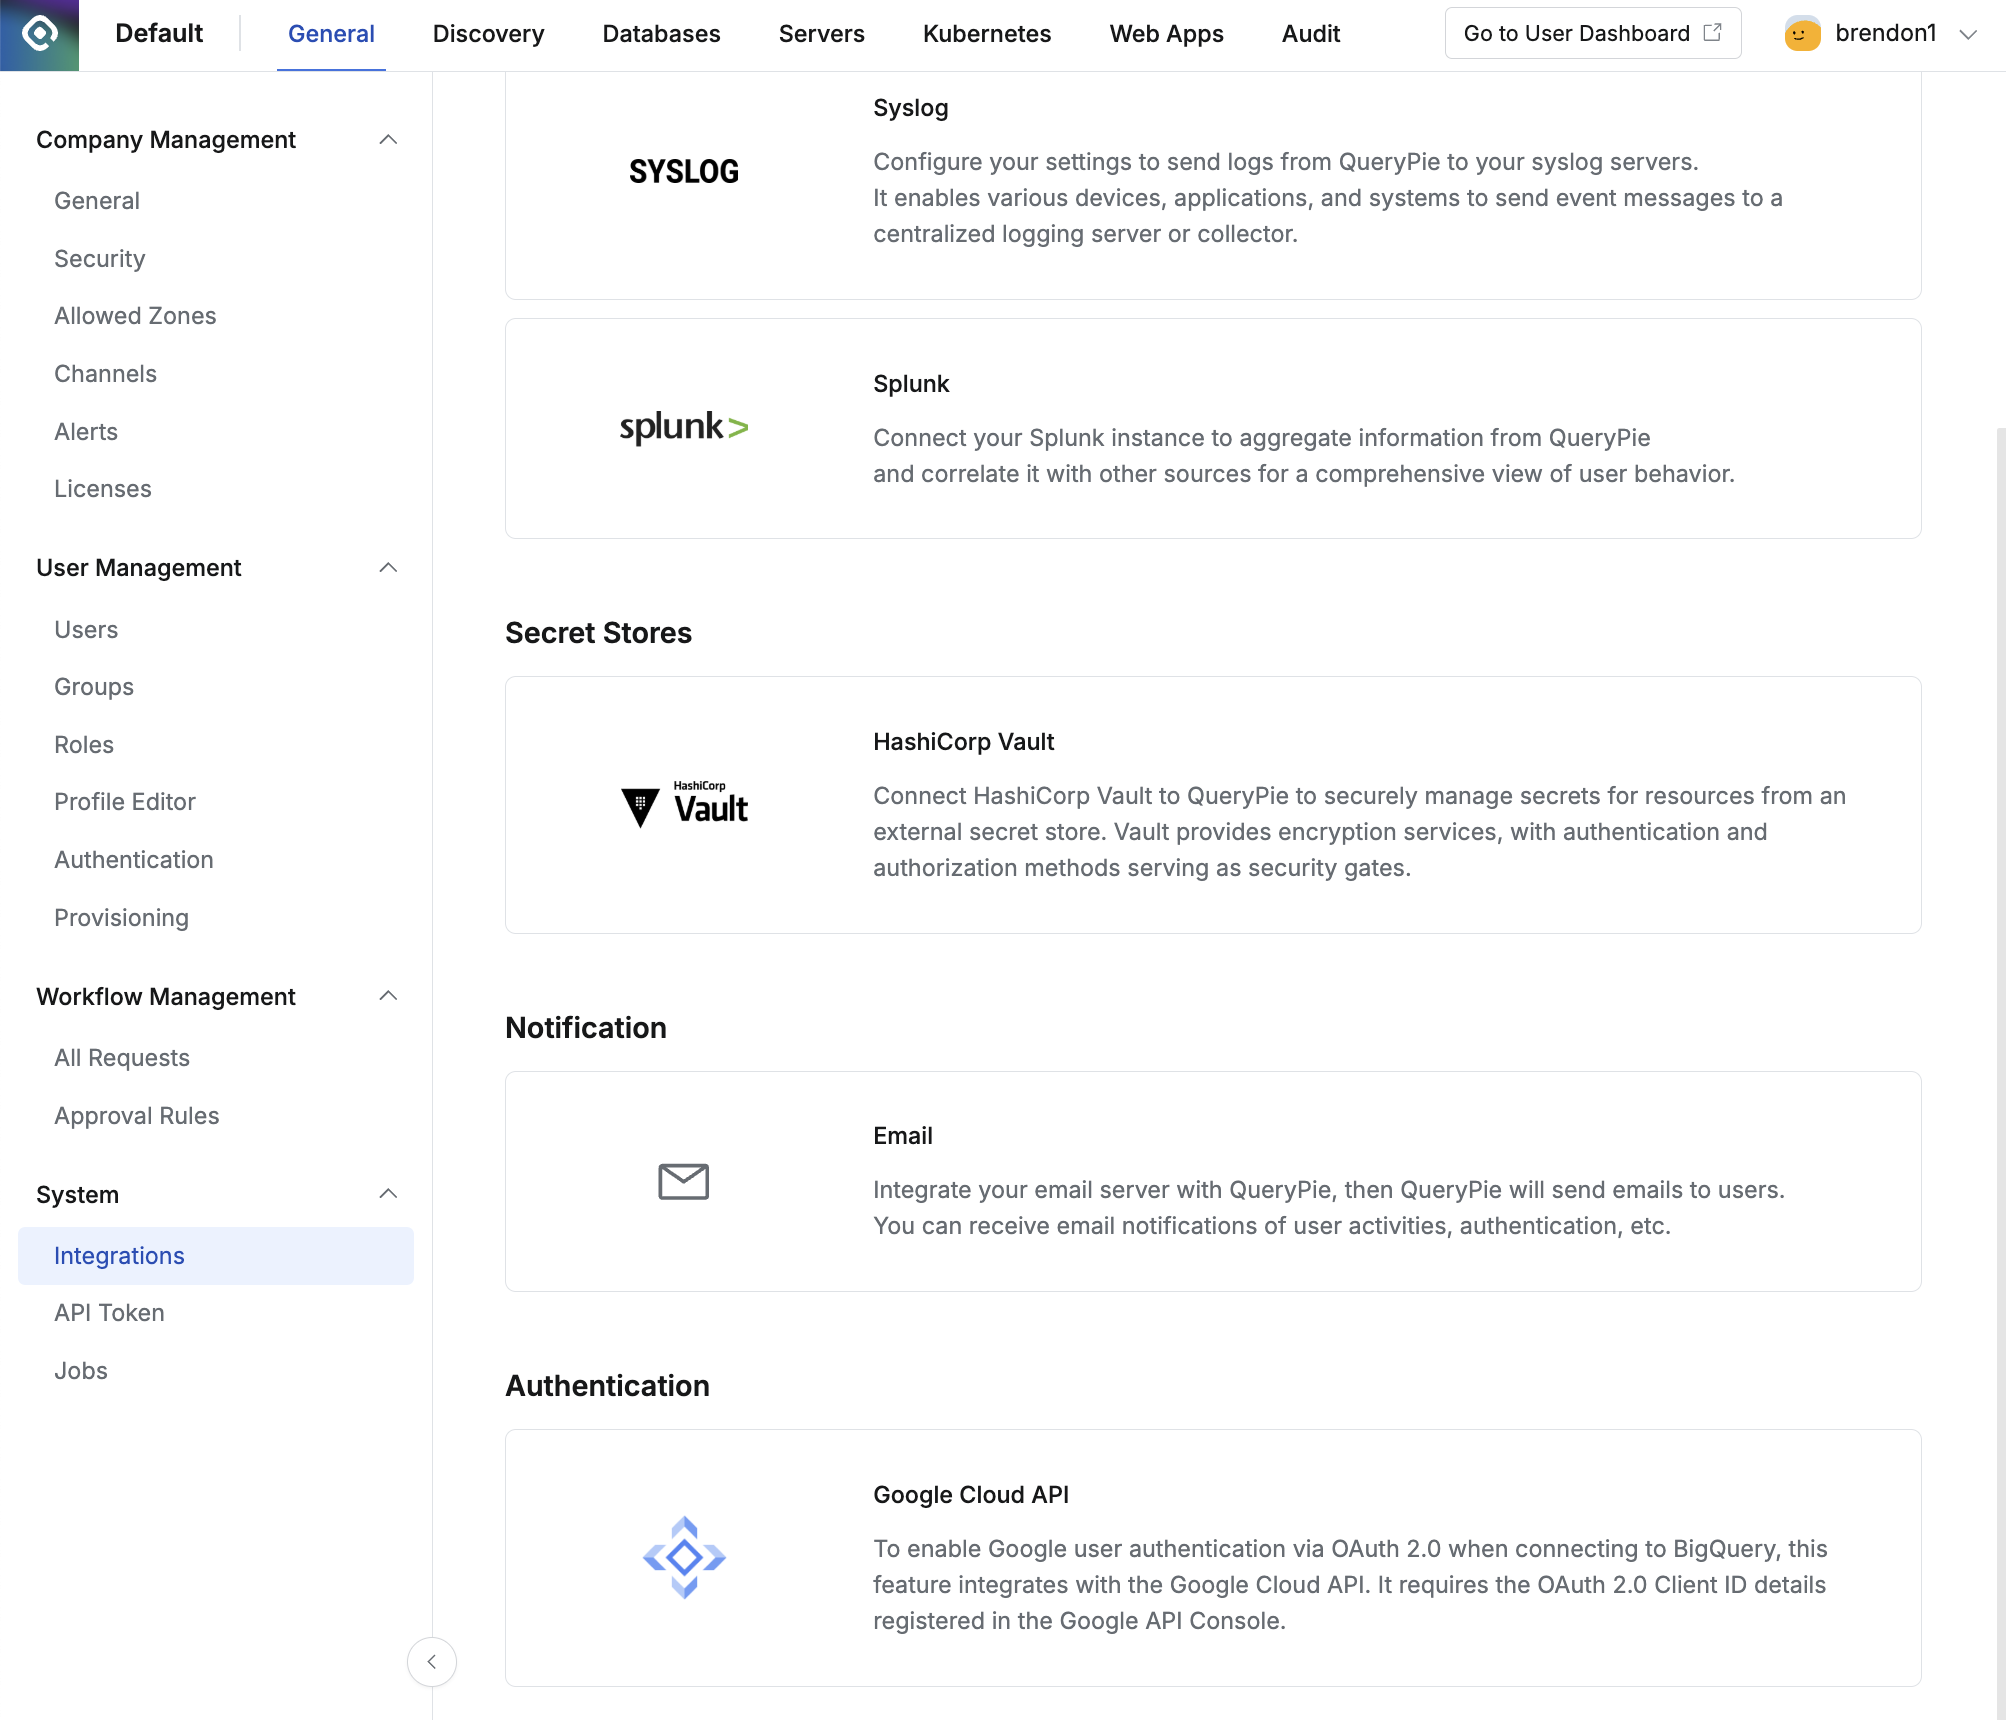Collapse the System section
The width and height of the screenshot is (2006, 1720).
pyautogui.click(x=389, y=1193)
